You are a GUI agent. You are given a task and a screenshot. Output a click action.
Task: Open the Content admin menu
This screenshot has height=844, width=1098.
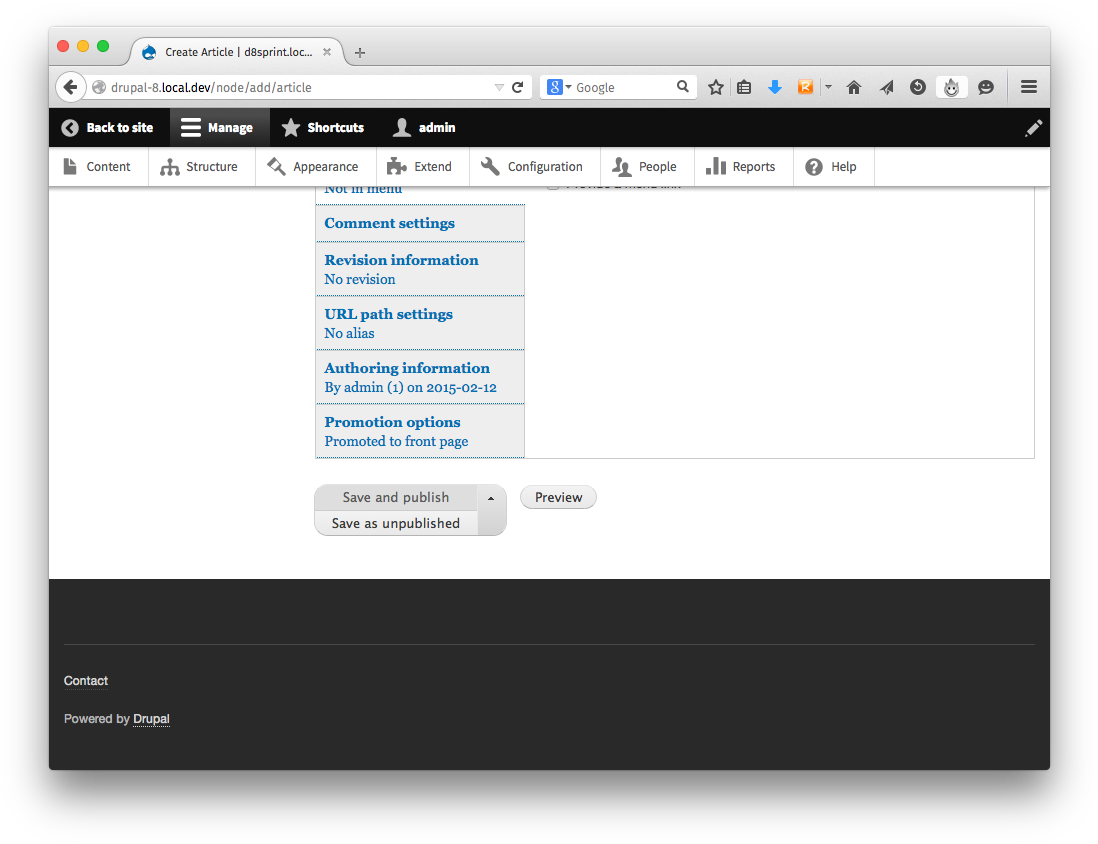[97, 167]
